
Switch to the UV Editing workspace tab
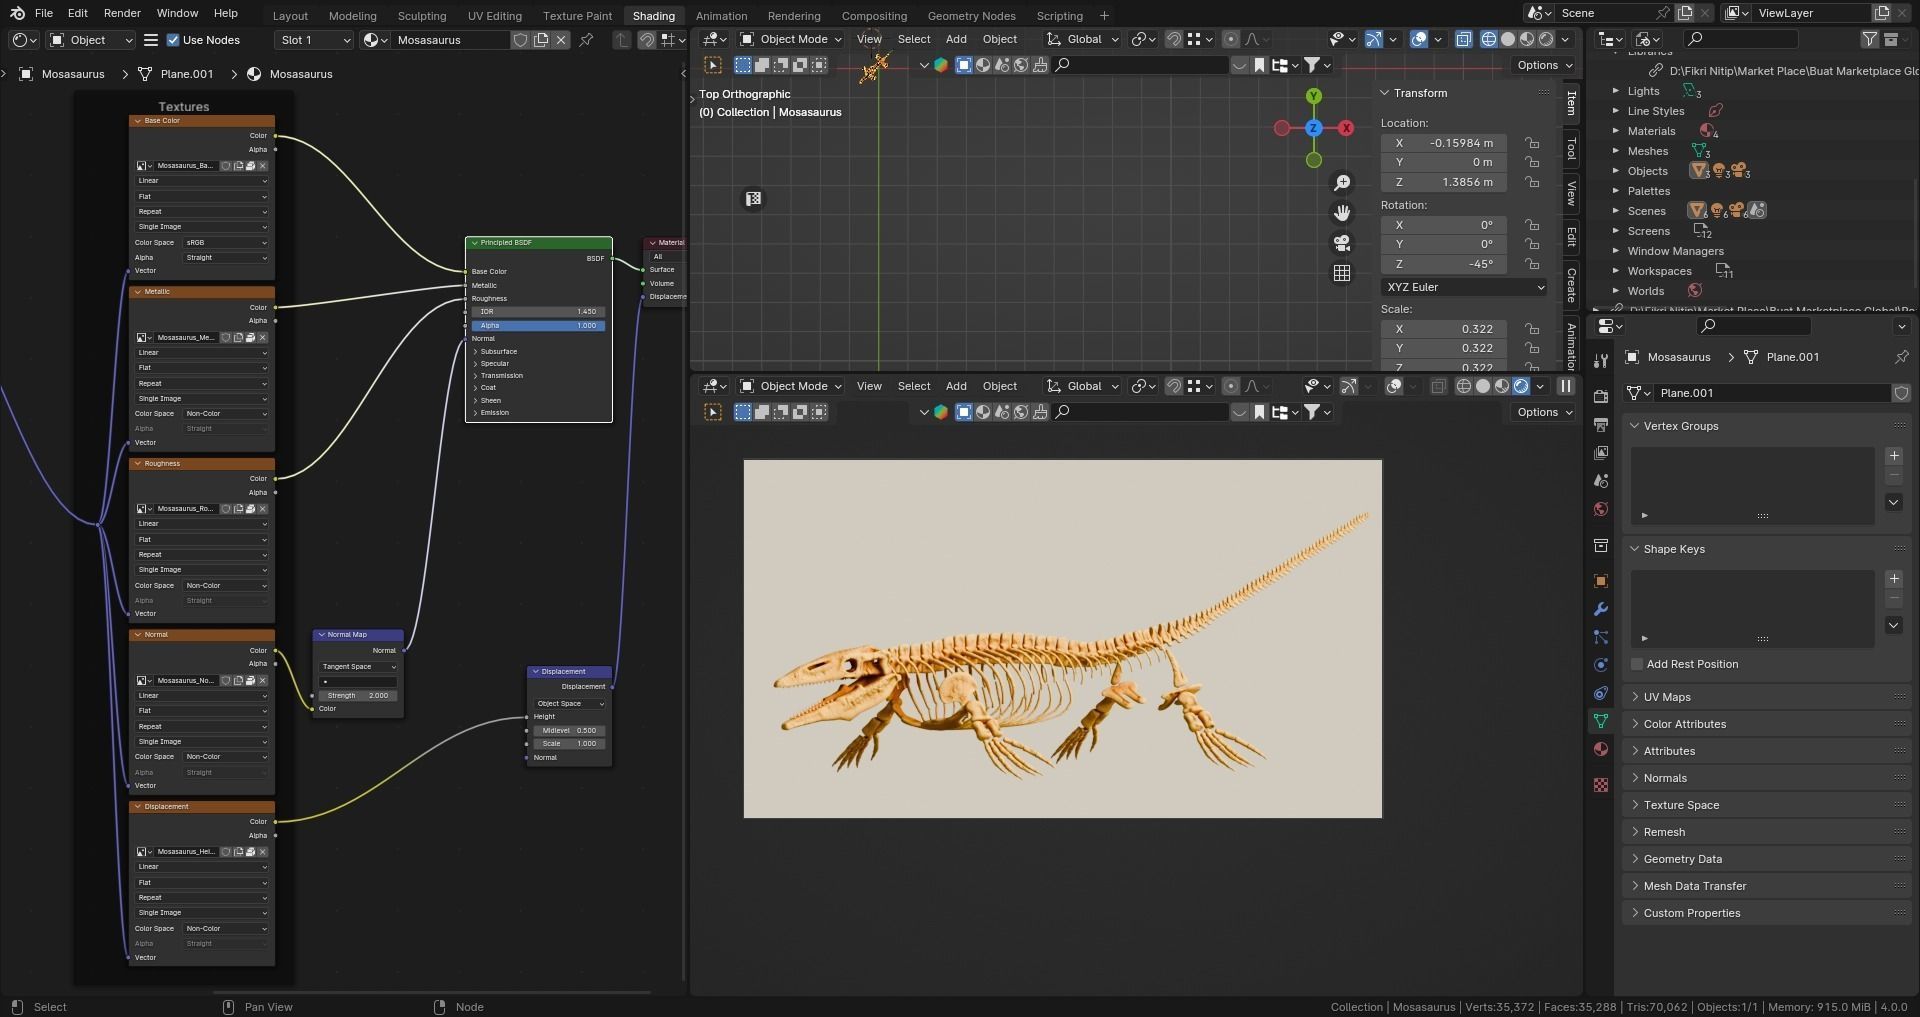point(495,16)
